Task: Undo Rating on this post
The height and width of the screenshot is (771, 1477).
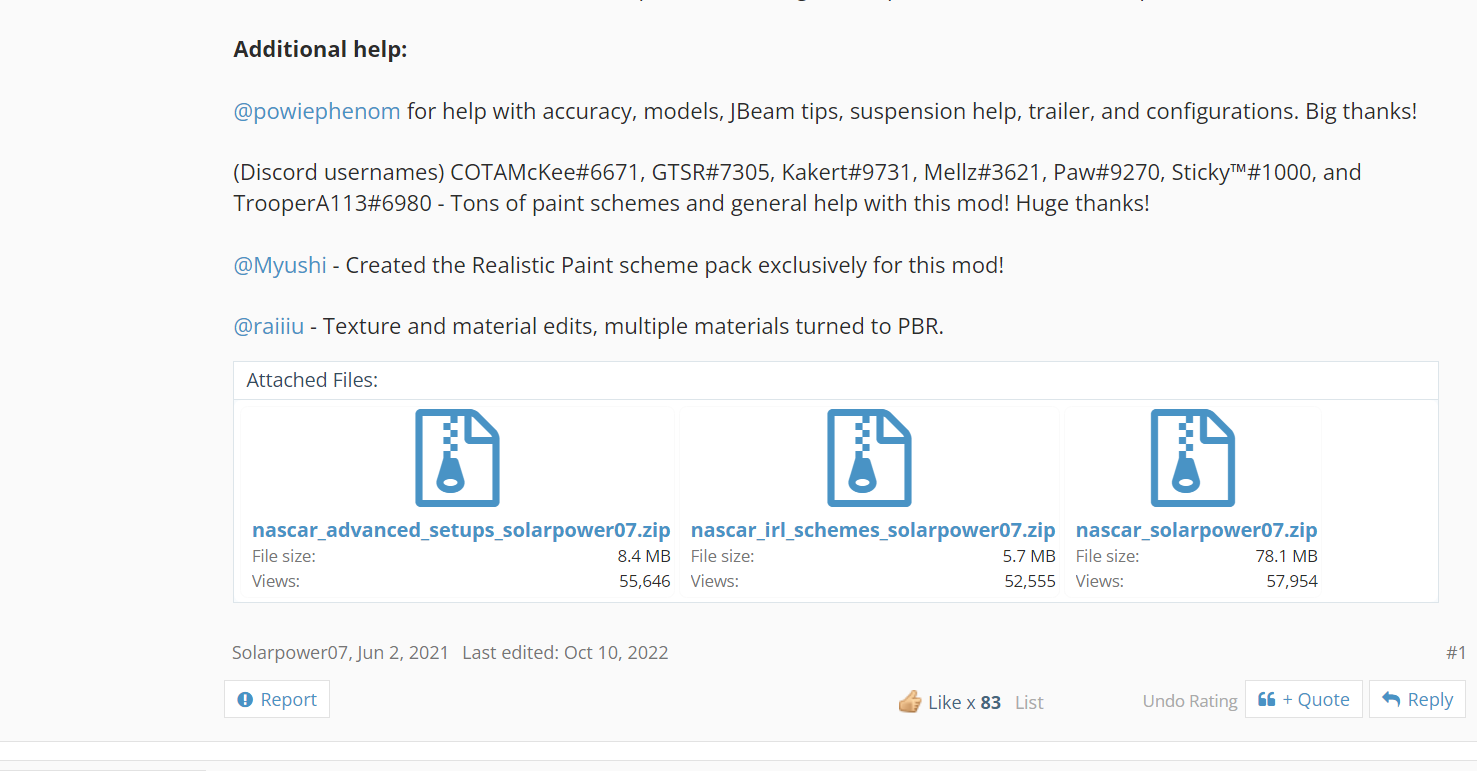Action: point(1190,701)
